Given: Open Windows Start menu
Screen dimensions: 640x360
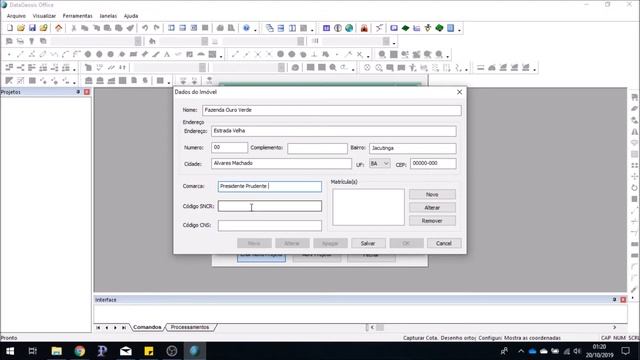Looking at the screenshot, I should [10, 351].
